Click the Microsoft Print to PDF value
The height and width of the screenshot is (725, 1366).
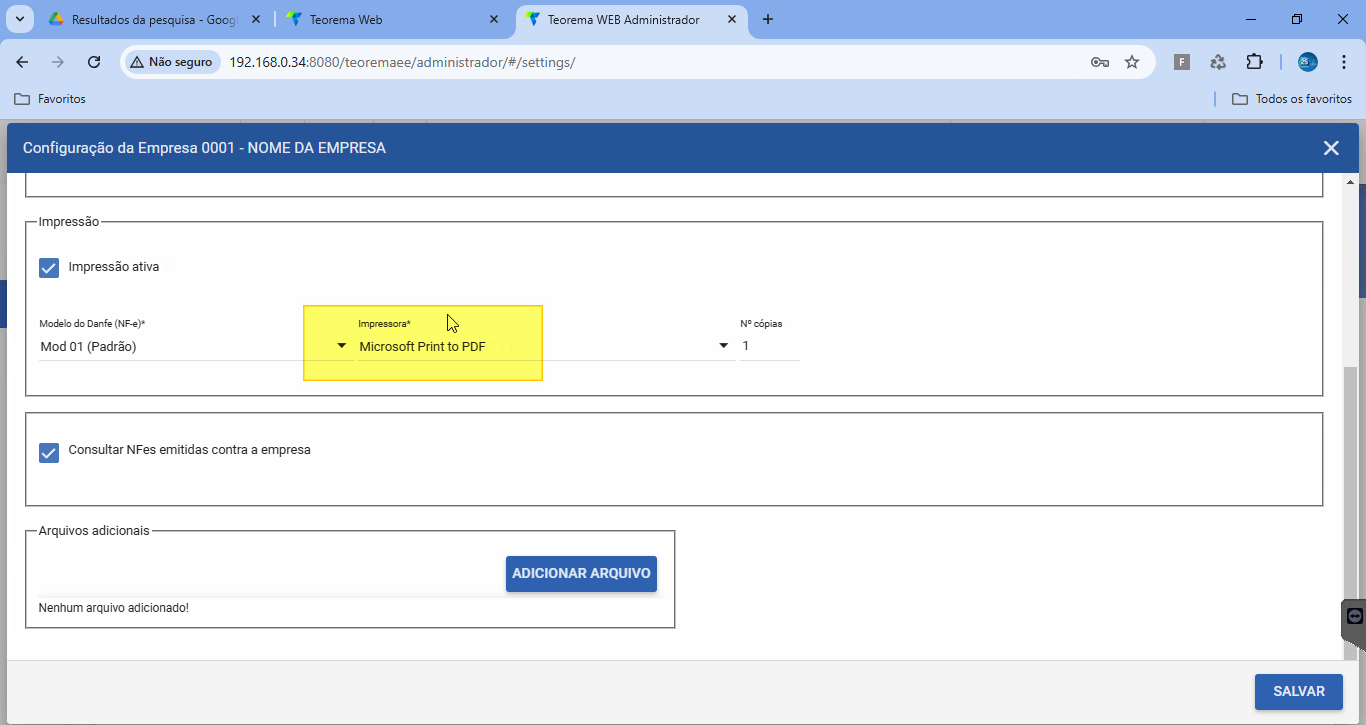tap(423, 347)
